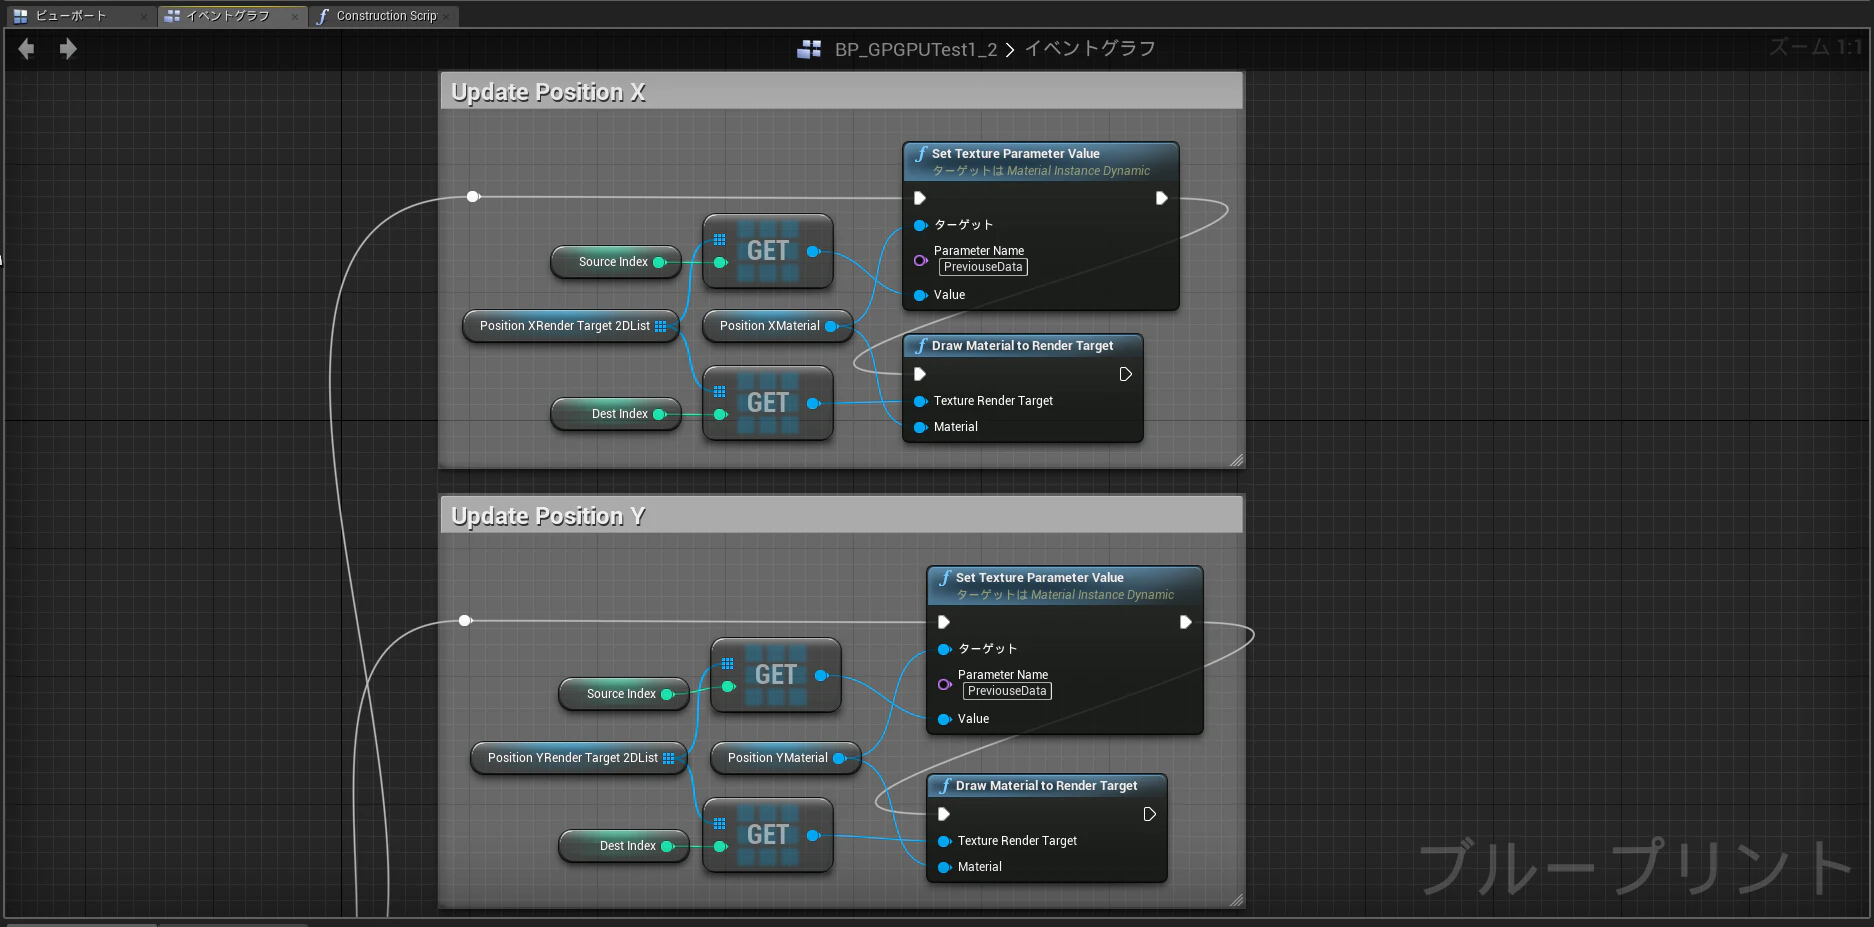Click the exec output pin of lower Draw Material node
The image size is (1874, 927).
click(x=1149, y=814)
